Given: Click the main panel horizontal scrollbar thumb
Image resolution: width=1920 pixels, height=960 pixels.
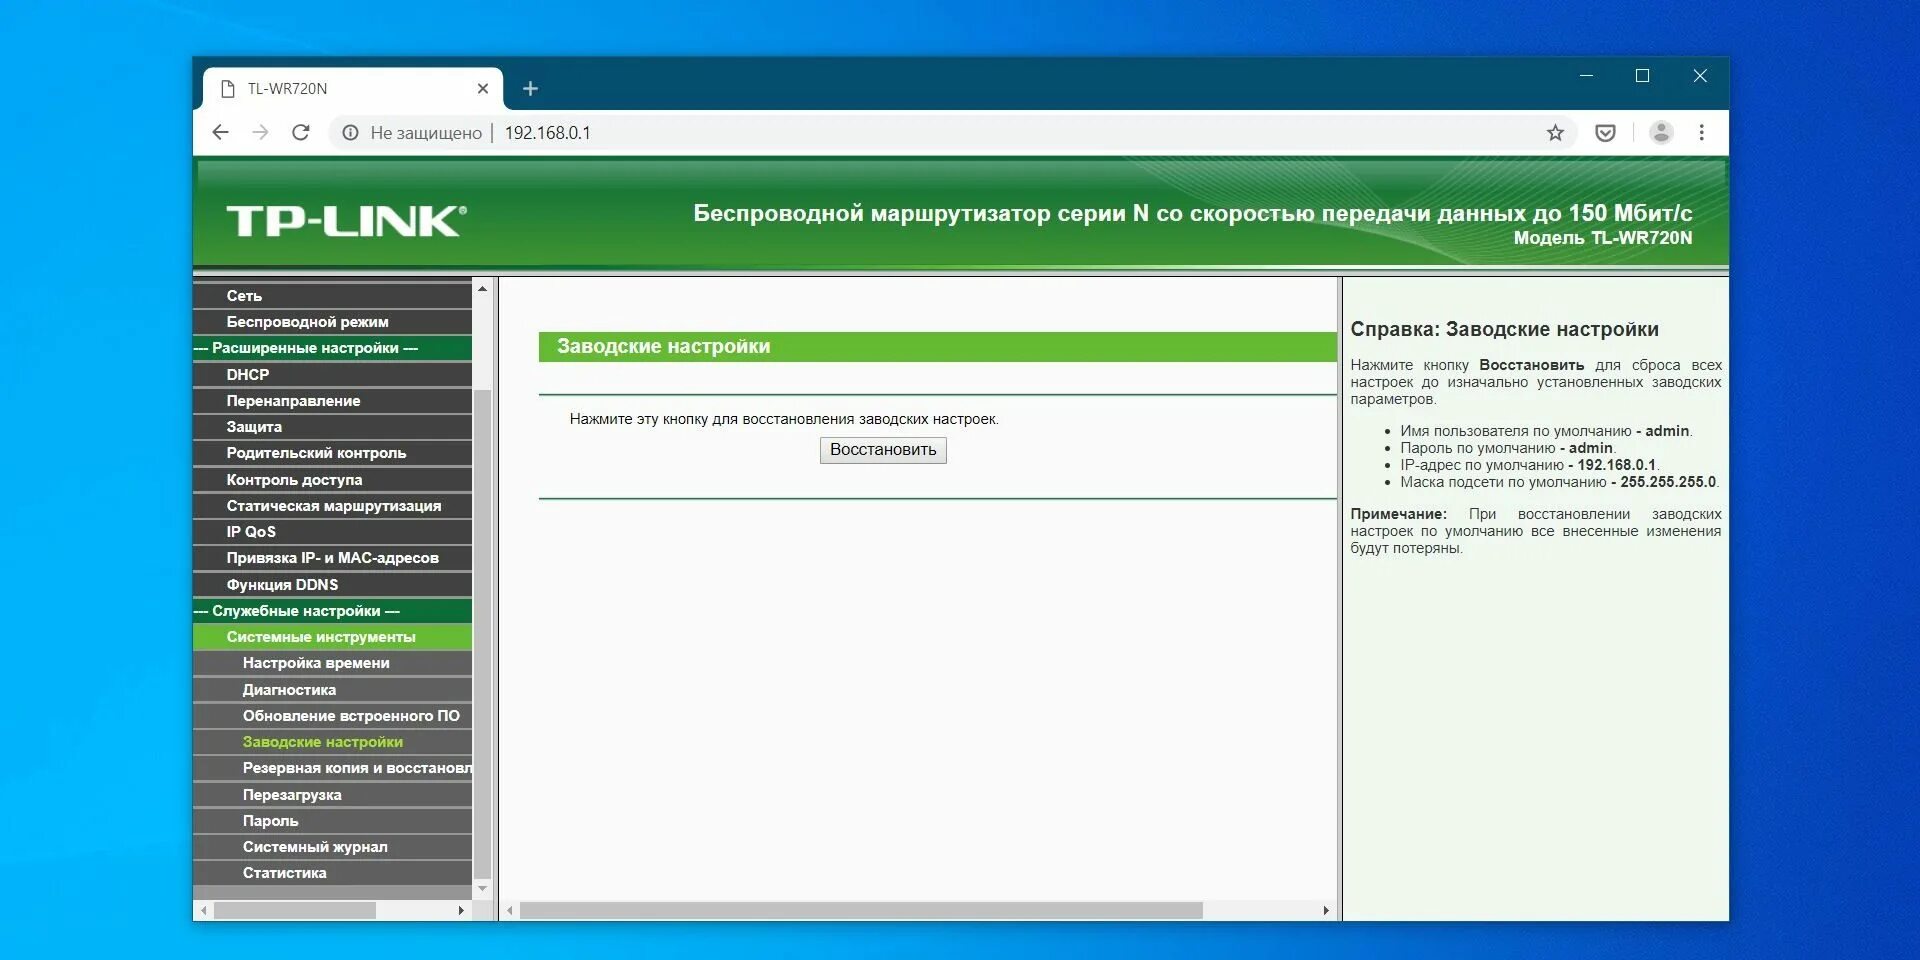Looking at the screenshot, I should [861, 911].
